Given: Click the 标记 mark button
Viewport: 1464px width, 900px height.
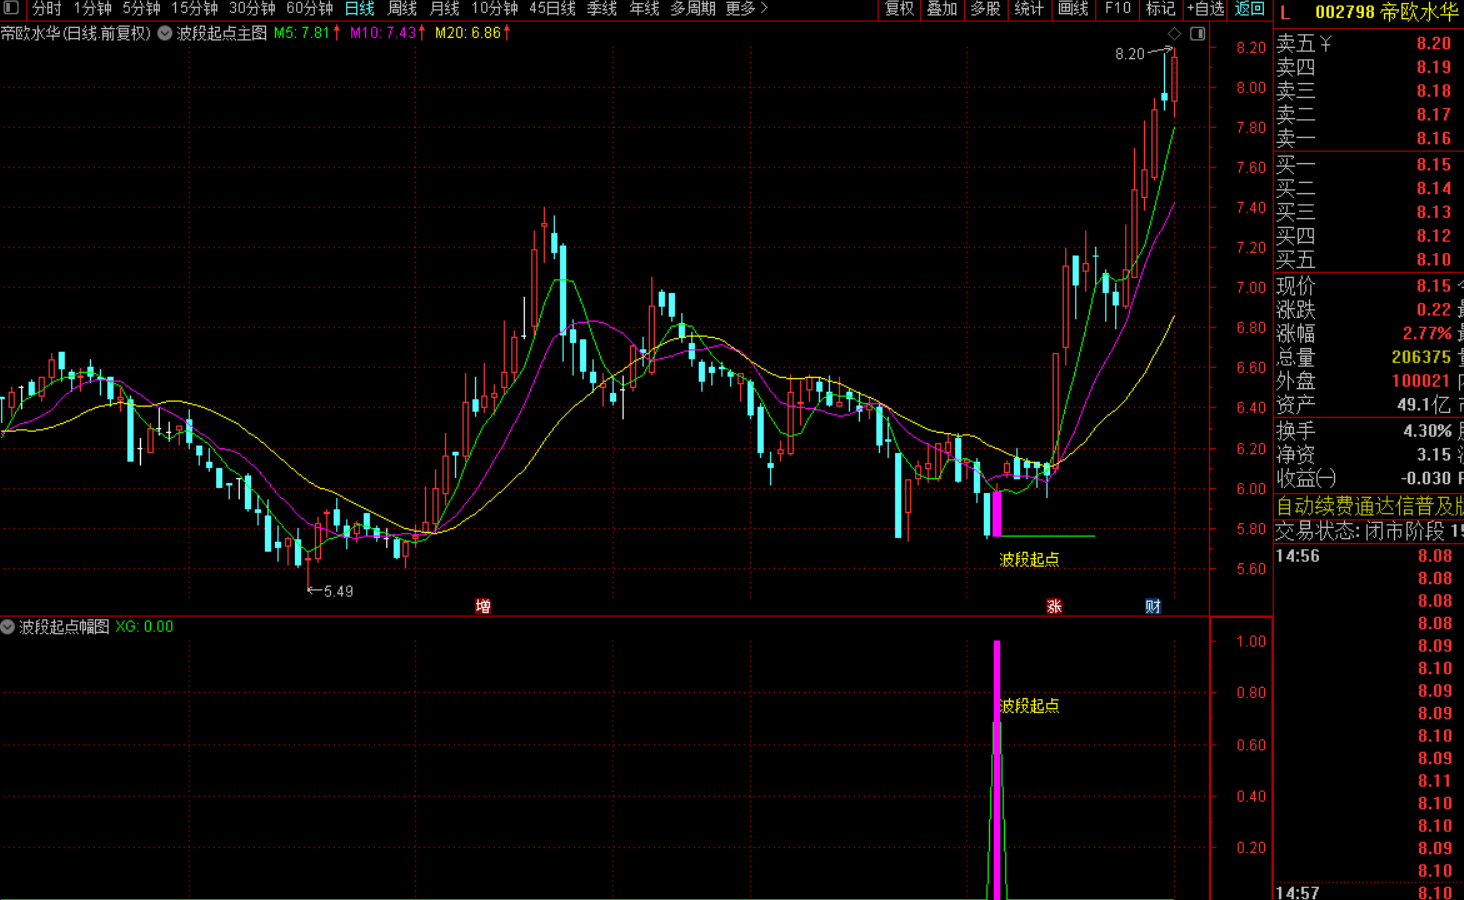Looking at the screenshot, I should click(1160, 9).
